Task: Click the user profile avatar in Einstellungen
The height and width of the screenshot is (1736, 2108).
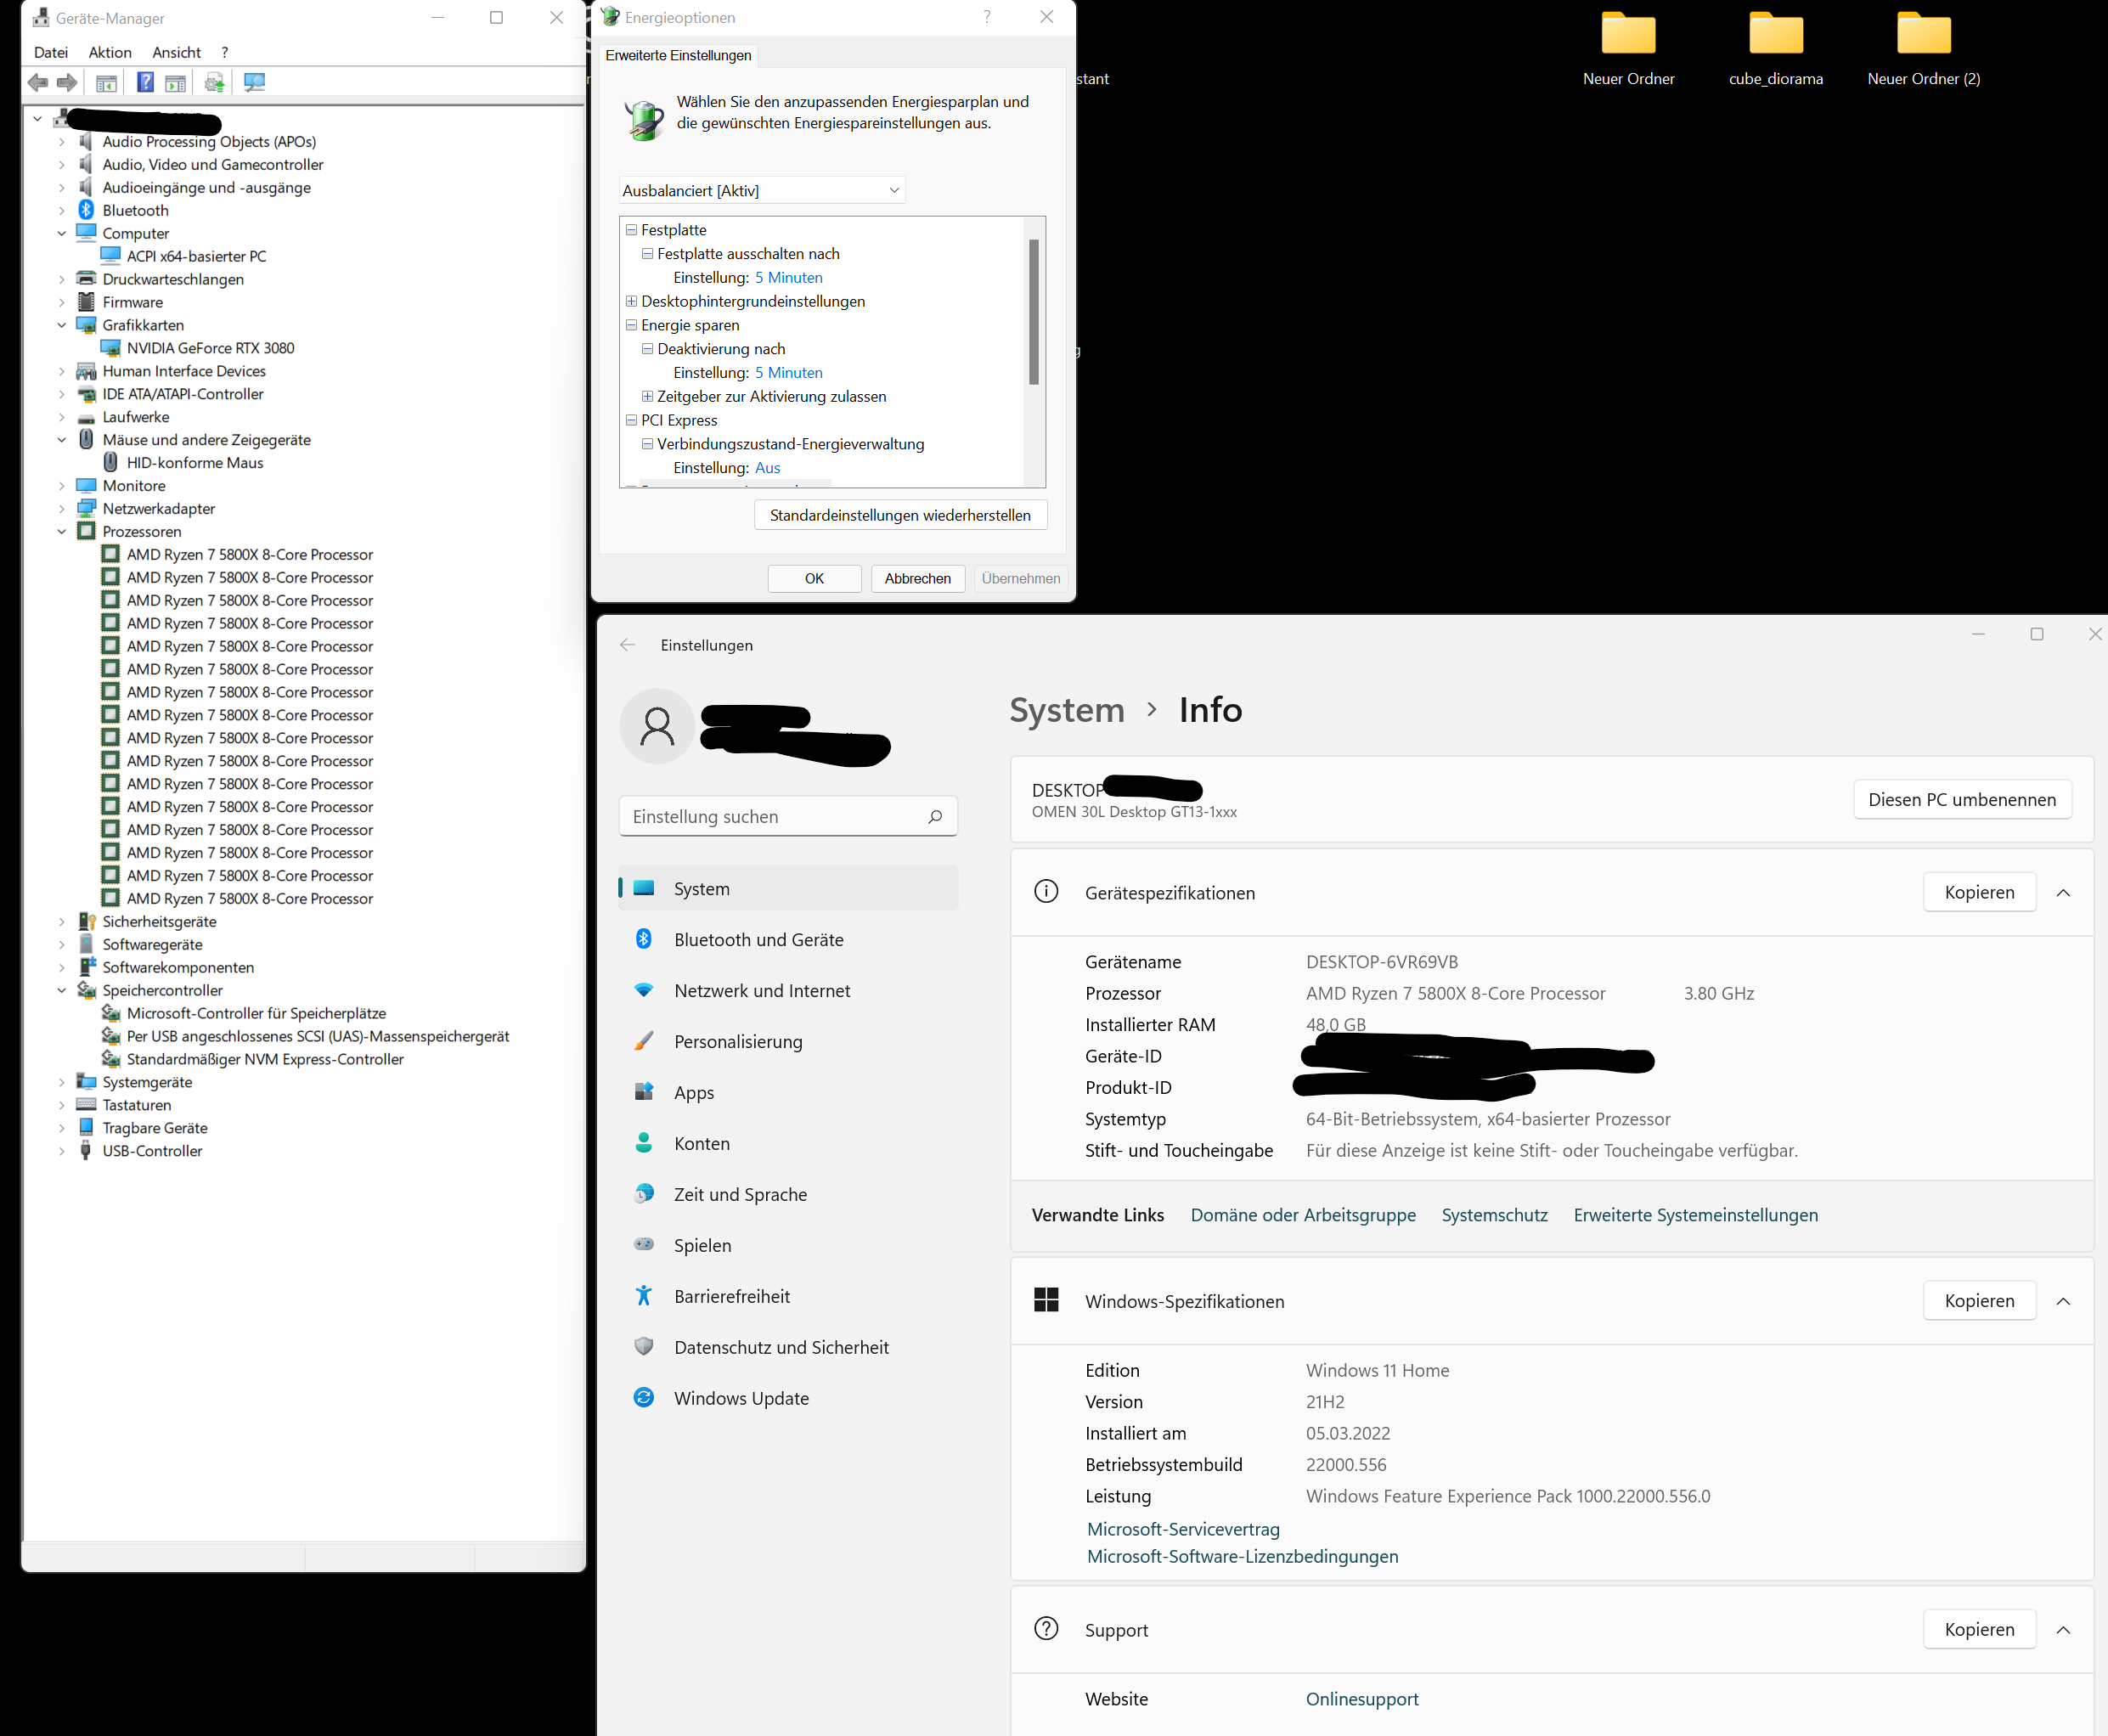Action: (x=657, y=726)
